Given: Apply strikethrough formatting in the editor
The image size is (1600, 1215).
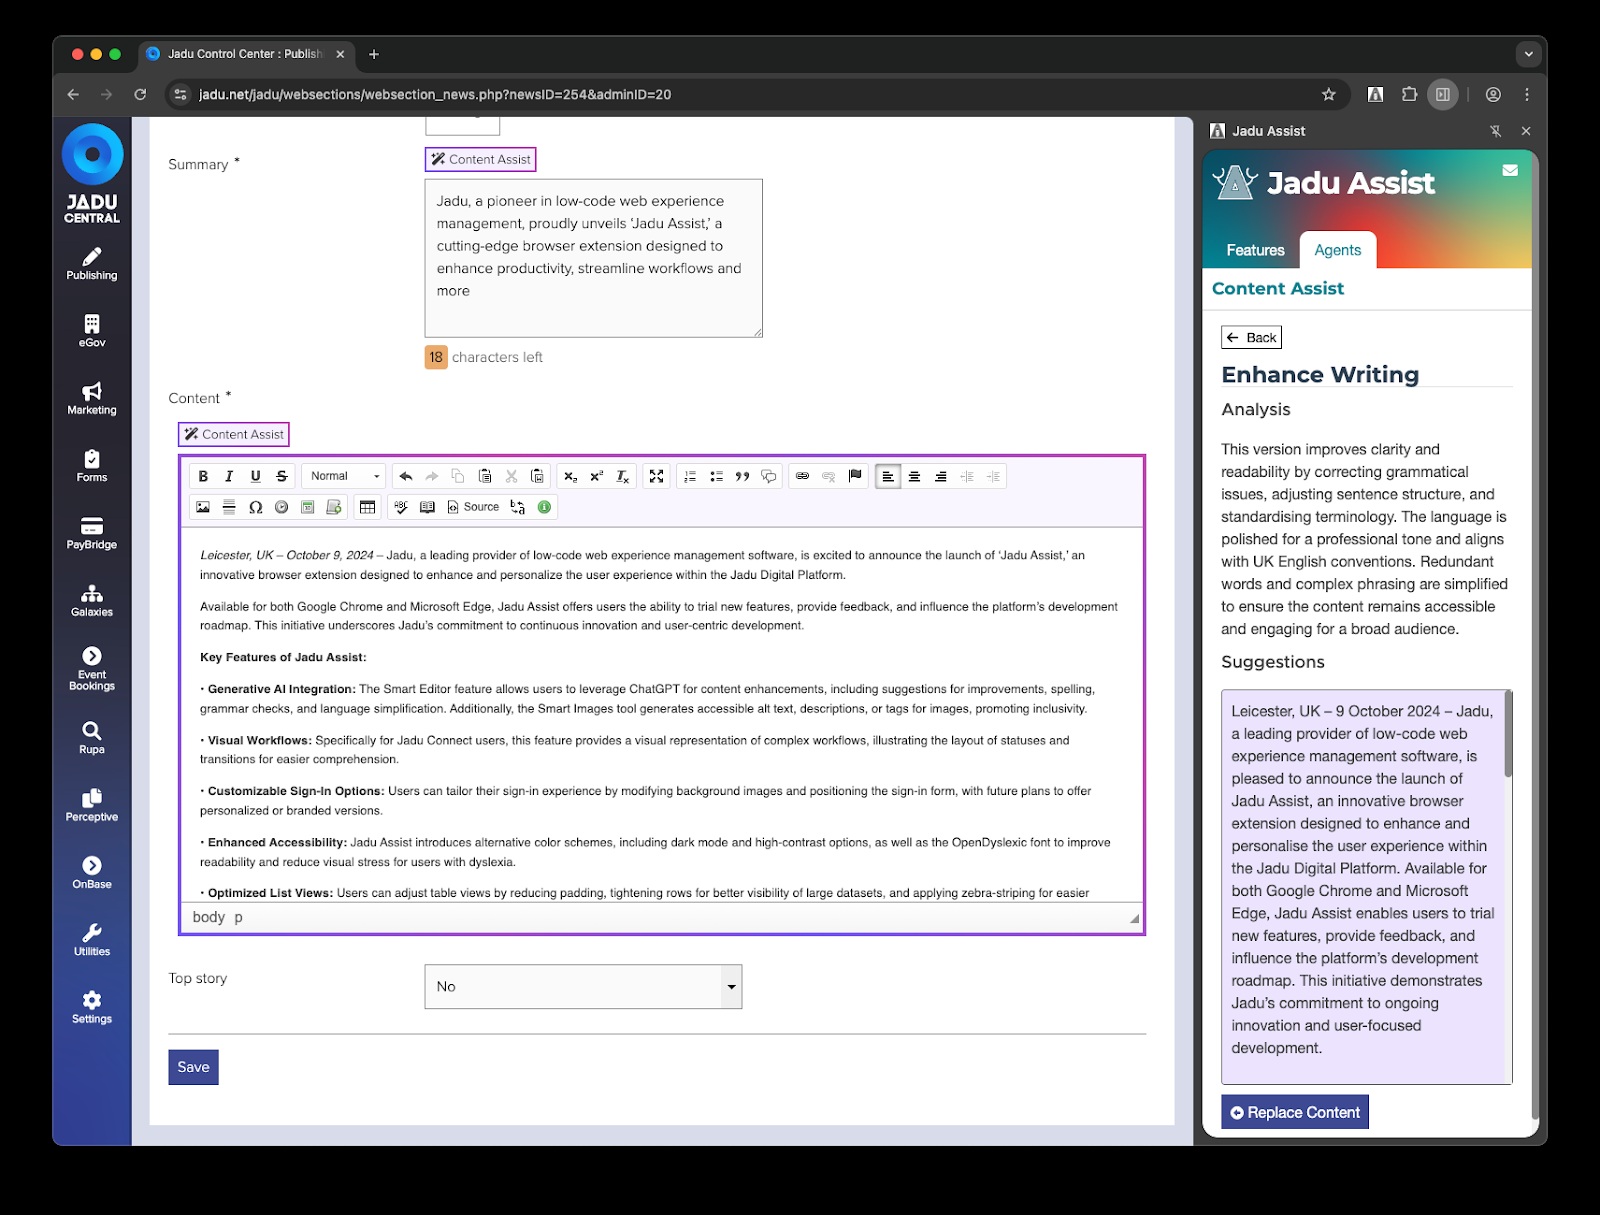Looking at the screenshot, I should point(282,476).
